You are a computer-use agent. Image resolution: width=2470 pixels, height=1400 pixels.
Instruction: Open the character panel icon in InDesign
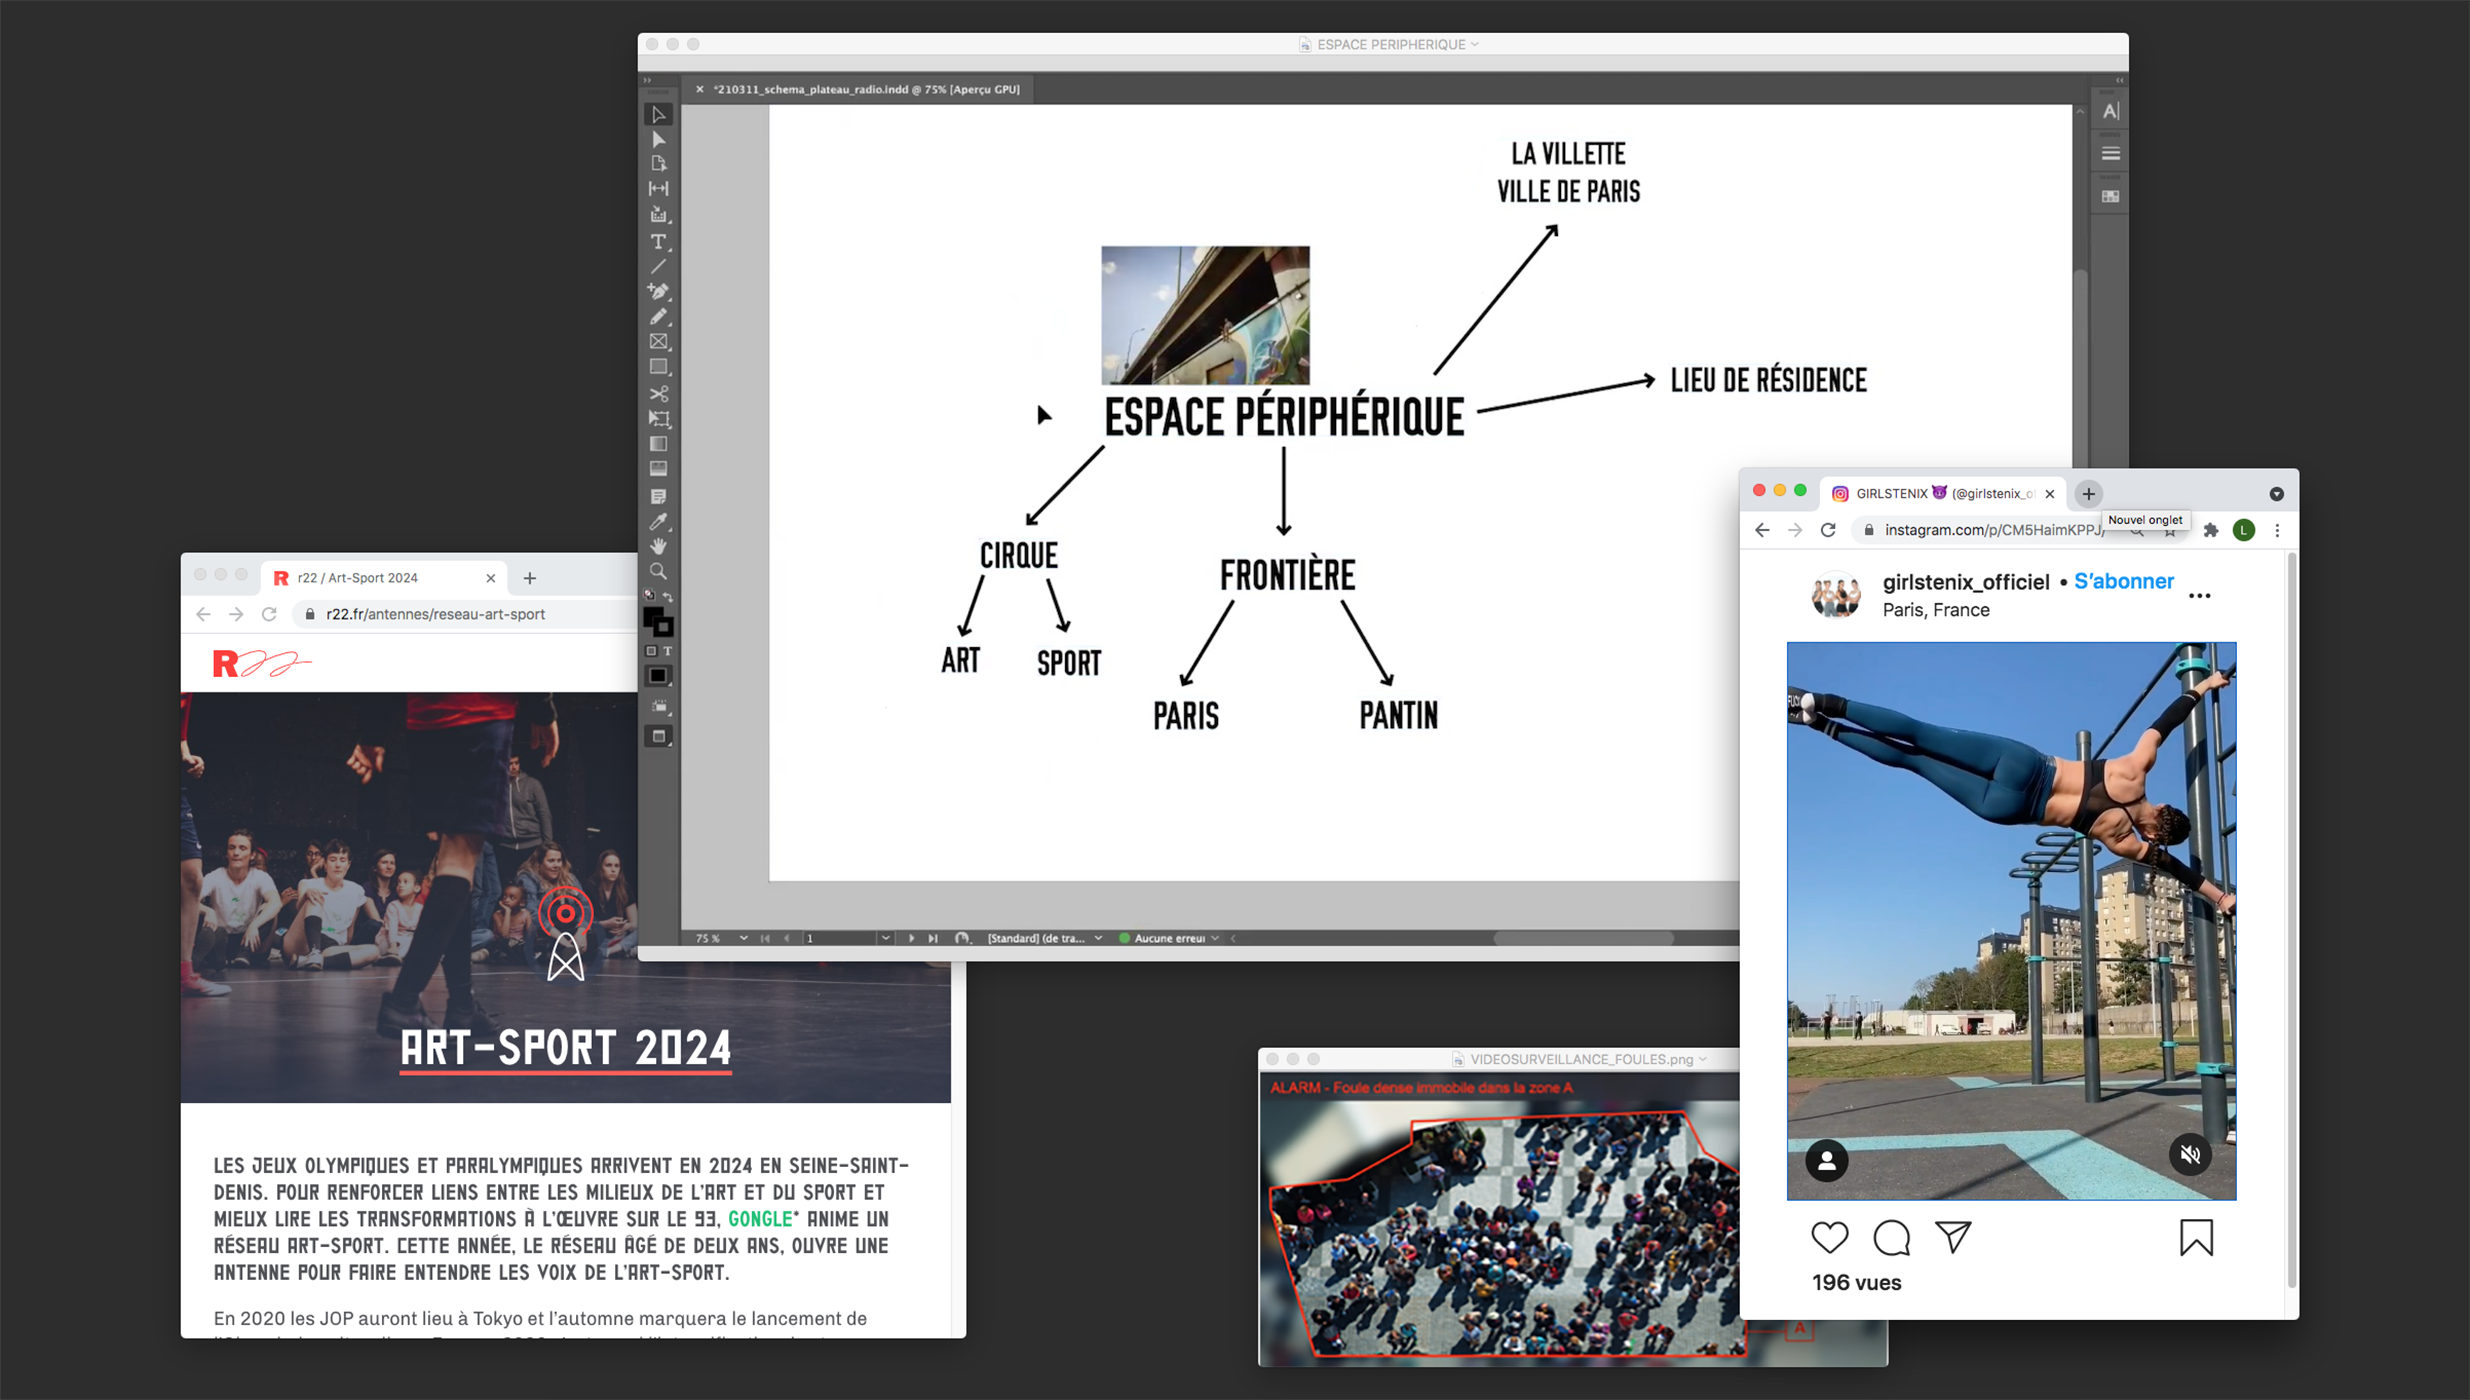click(x=2110, y=112)
